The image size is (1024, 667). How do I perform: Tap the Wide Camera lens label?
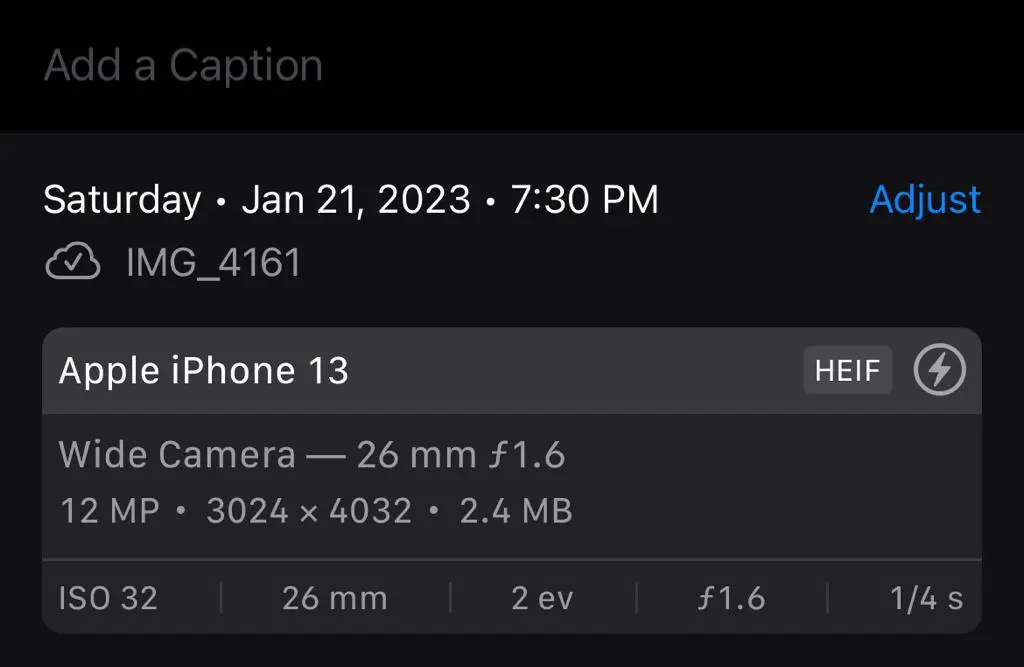pos(177,455)
